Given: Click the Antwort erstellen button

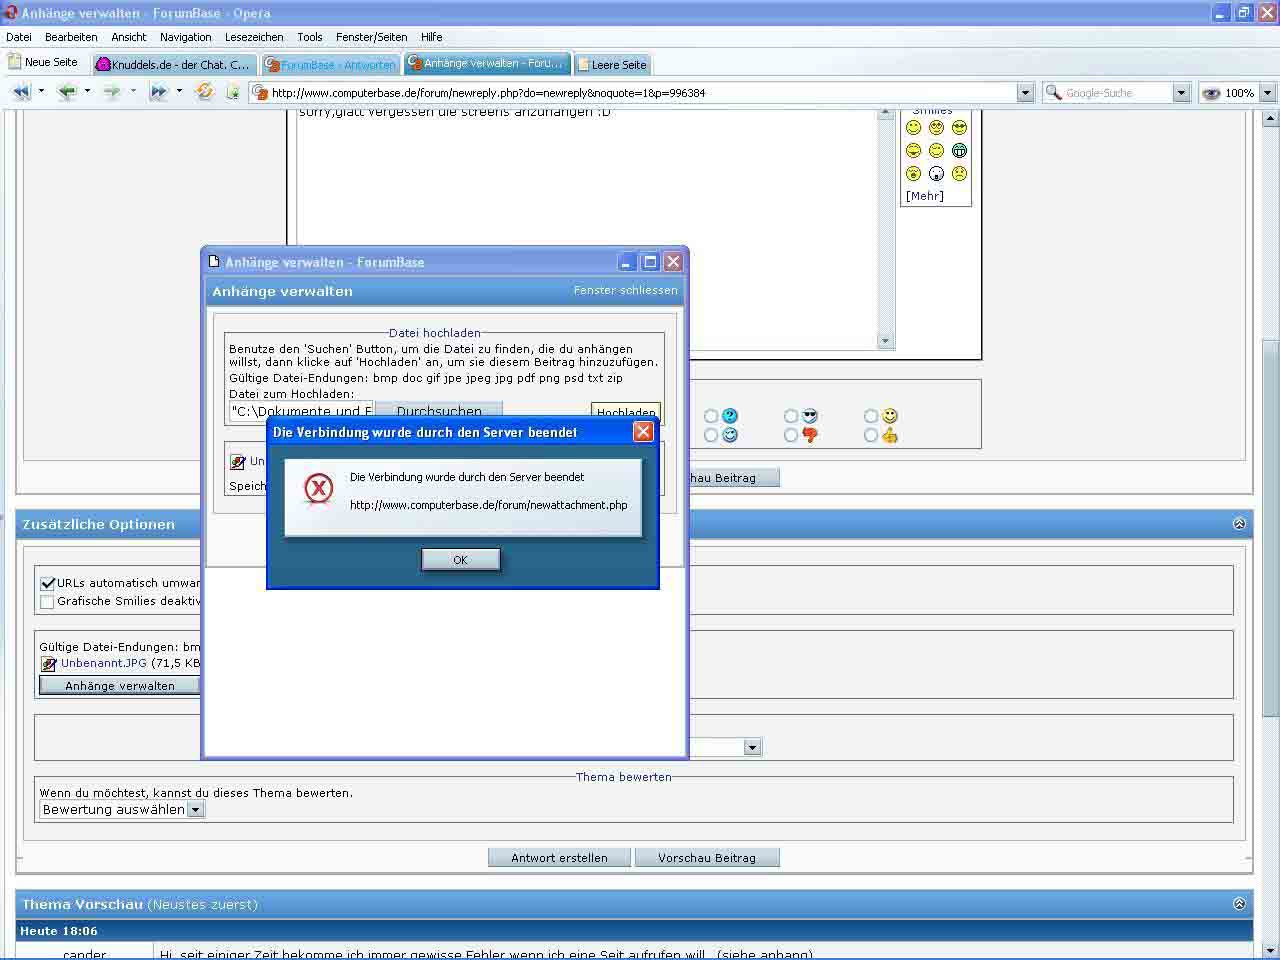Looking at the screenshot, I should point(559,858).
